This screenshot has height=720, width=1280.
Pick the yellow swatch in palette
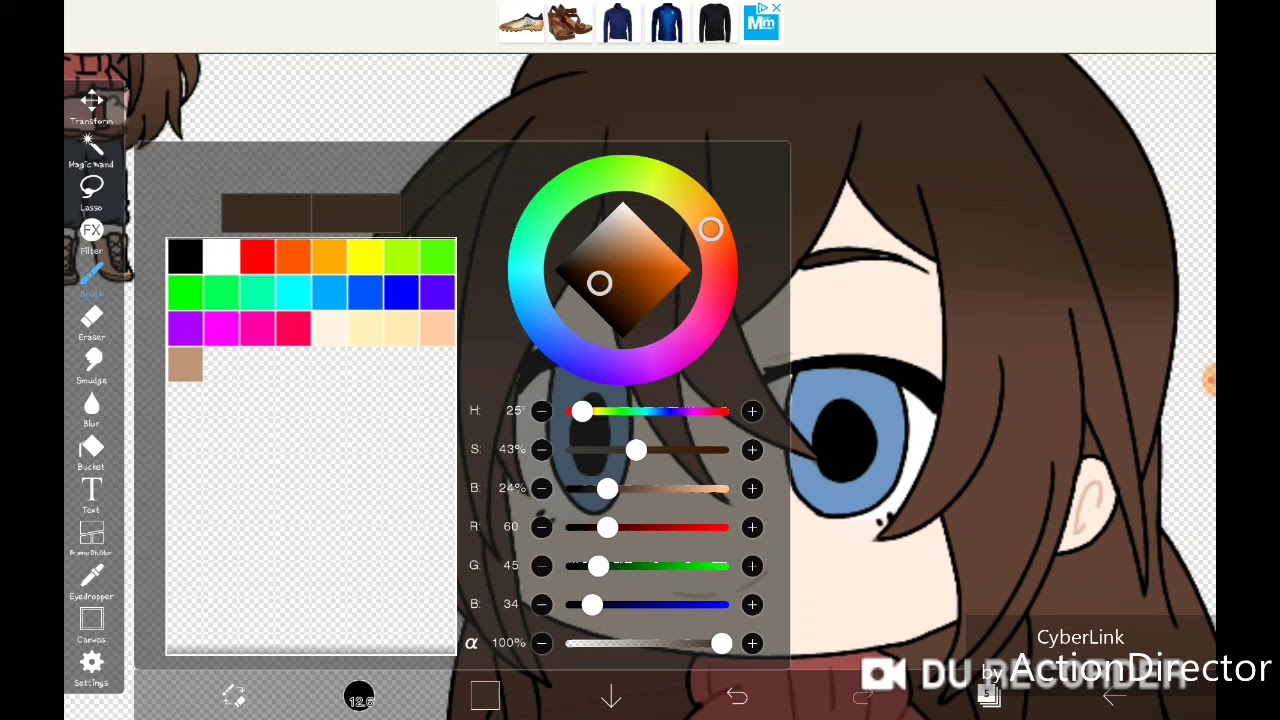click(365, 257)
